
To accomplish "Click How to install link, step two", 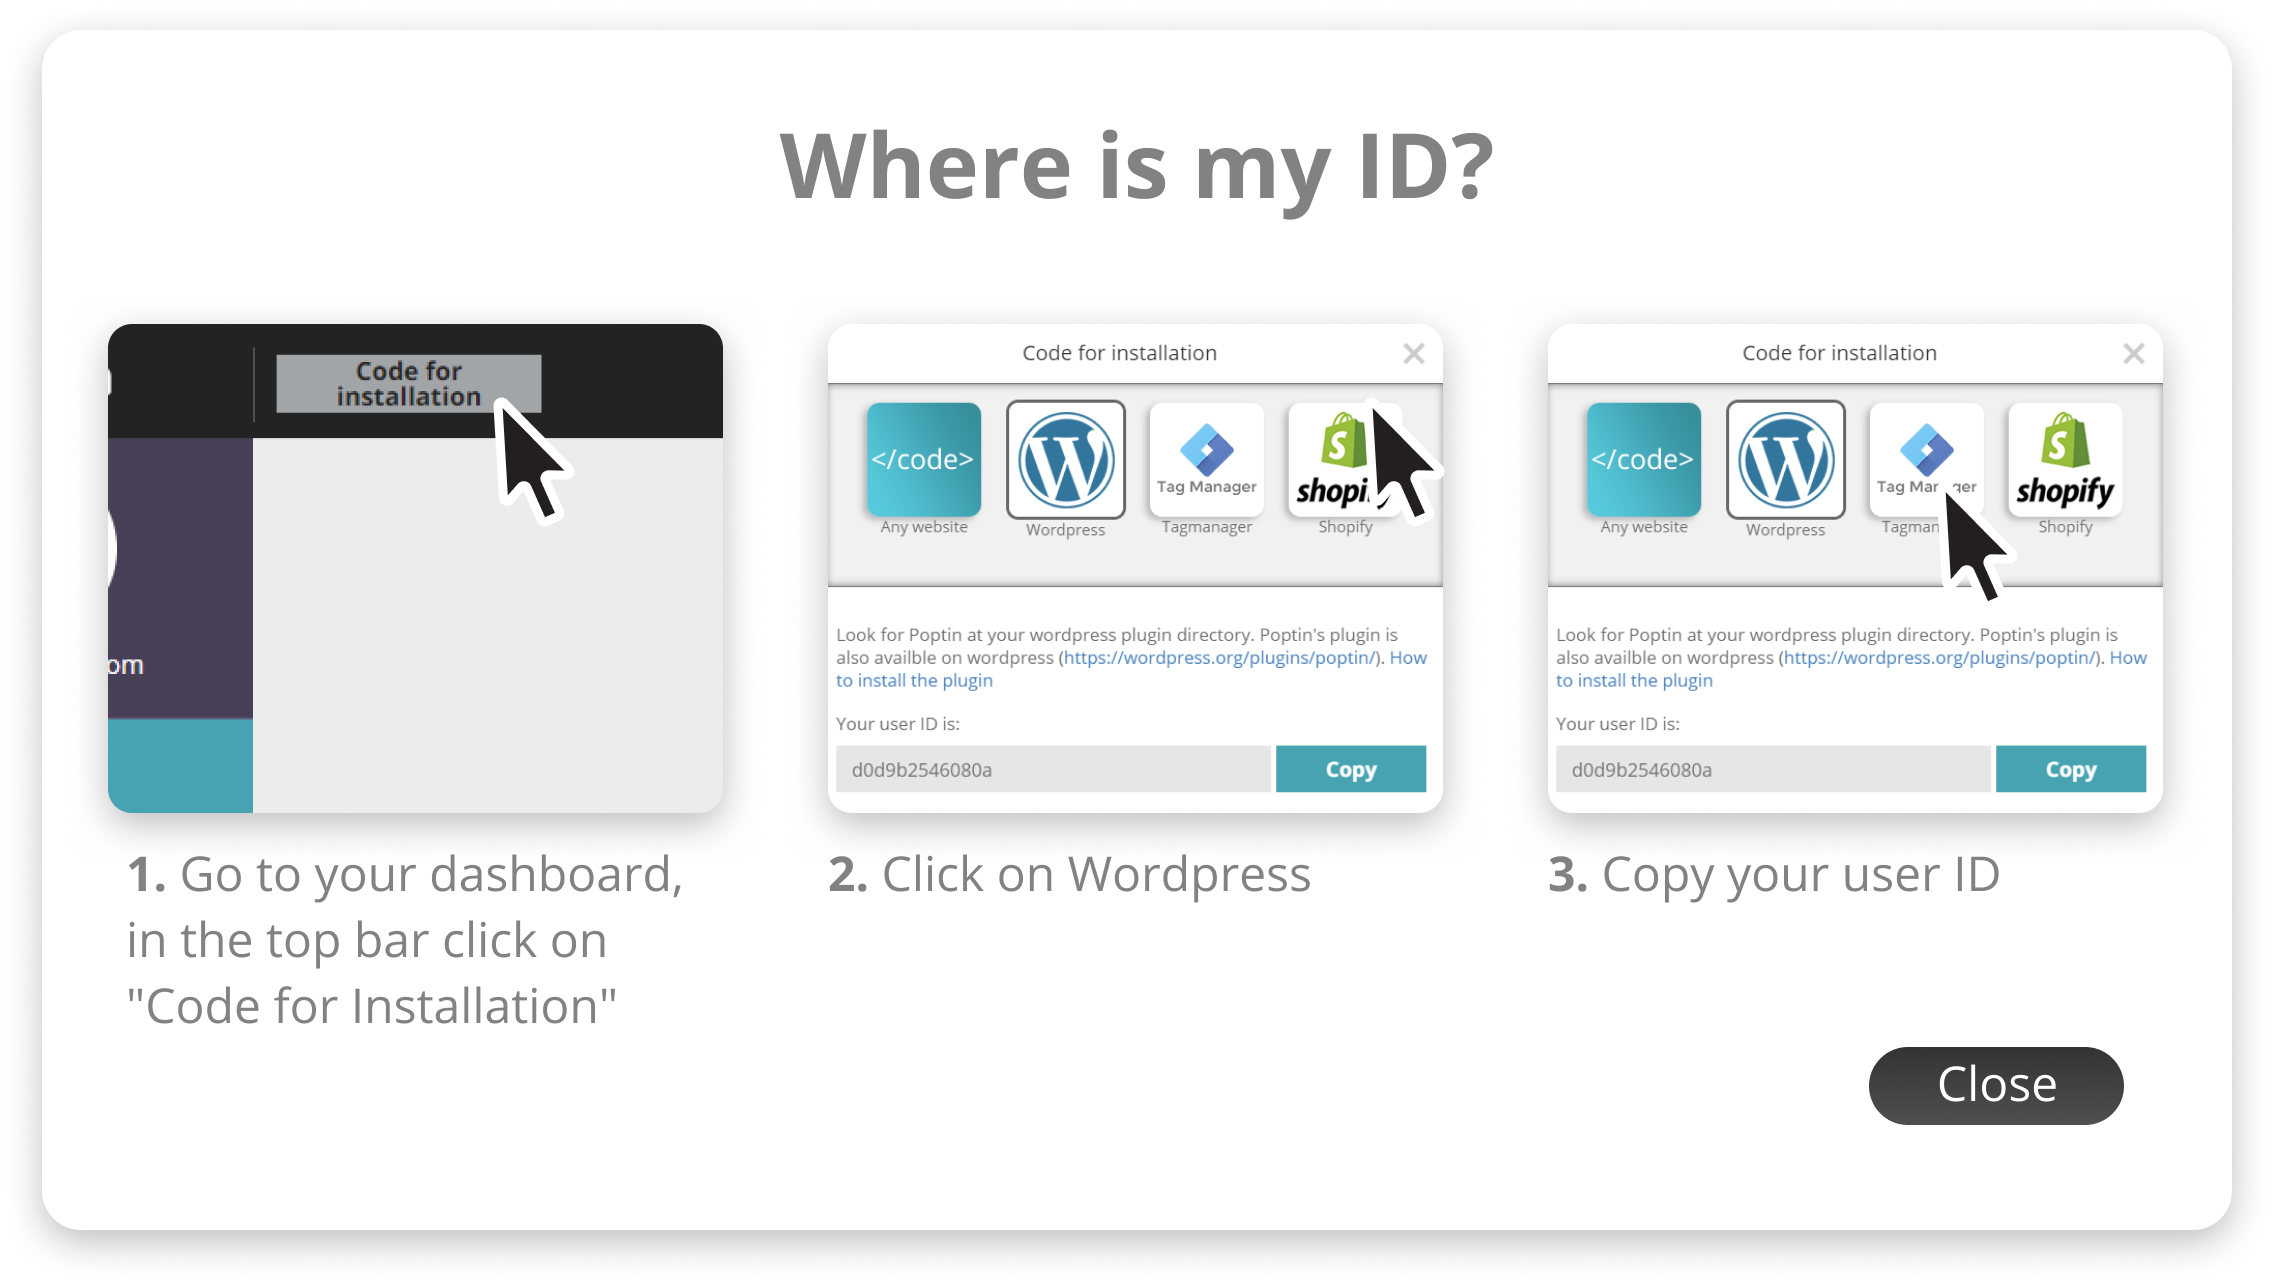I will click(914, 681).
